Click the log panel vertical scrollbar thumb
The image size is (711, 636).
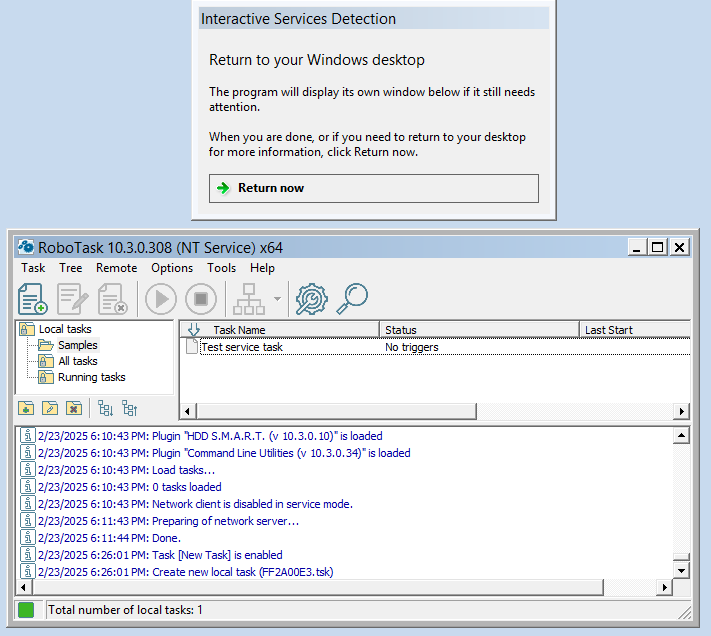(x=681, y=557)
